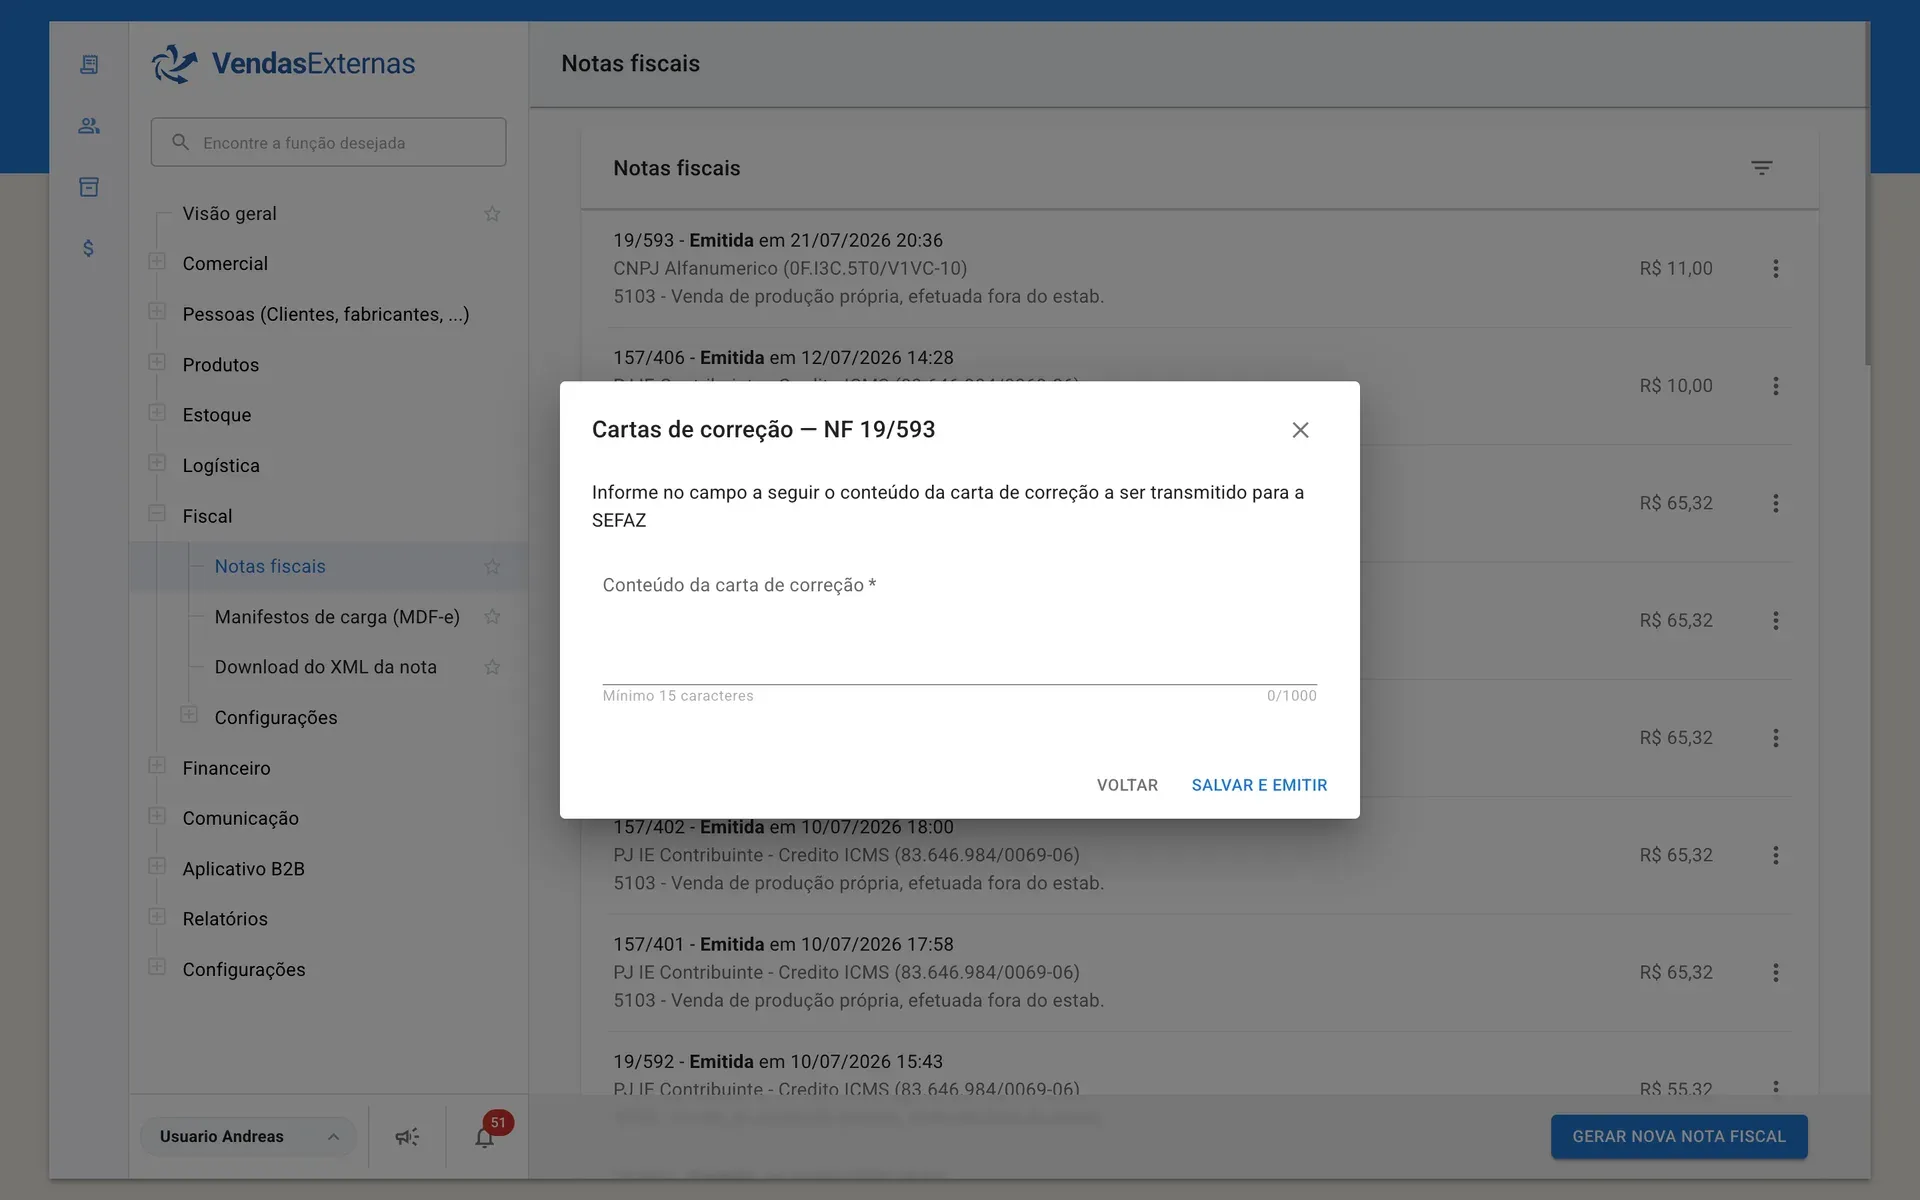Focus the Conteúdo da carta de correção field
Viewport: 1920px width, 1200px height.
pyautogui.click(x=959, y=628)
